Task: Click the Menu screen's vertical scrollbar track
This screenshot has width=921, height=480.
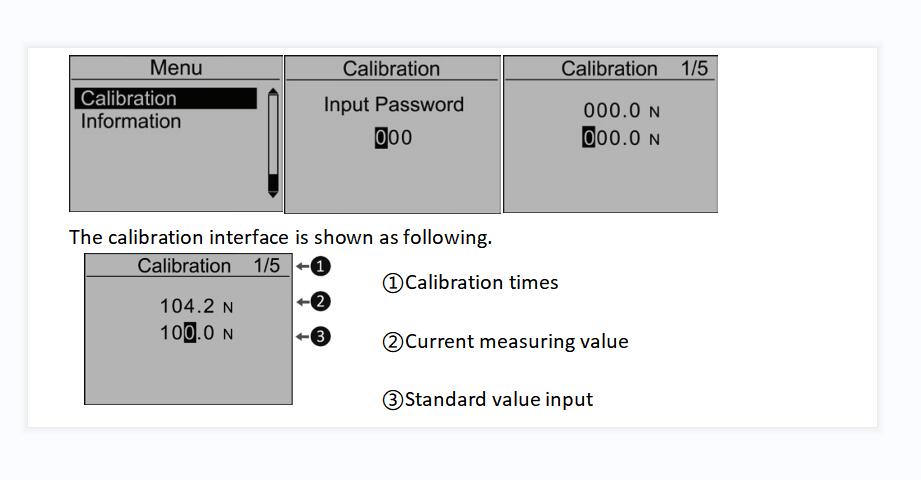Action: point(273,143)
